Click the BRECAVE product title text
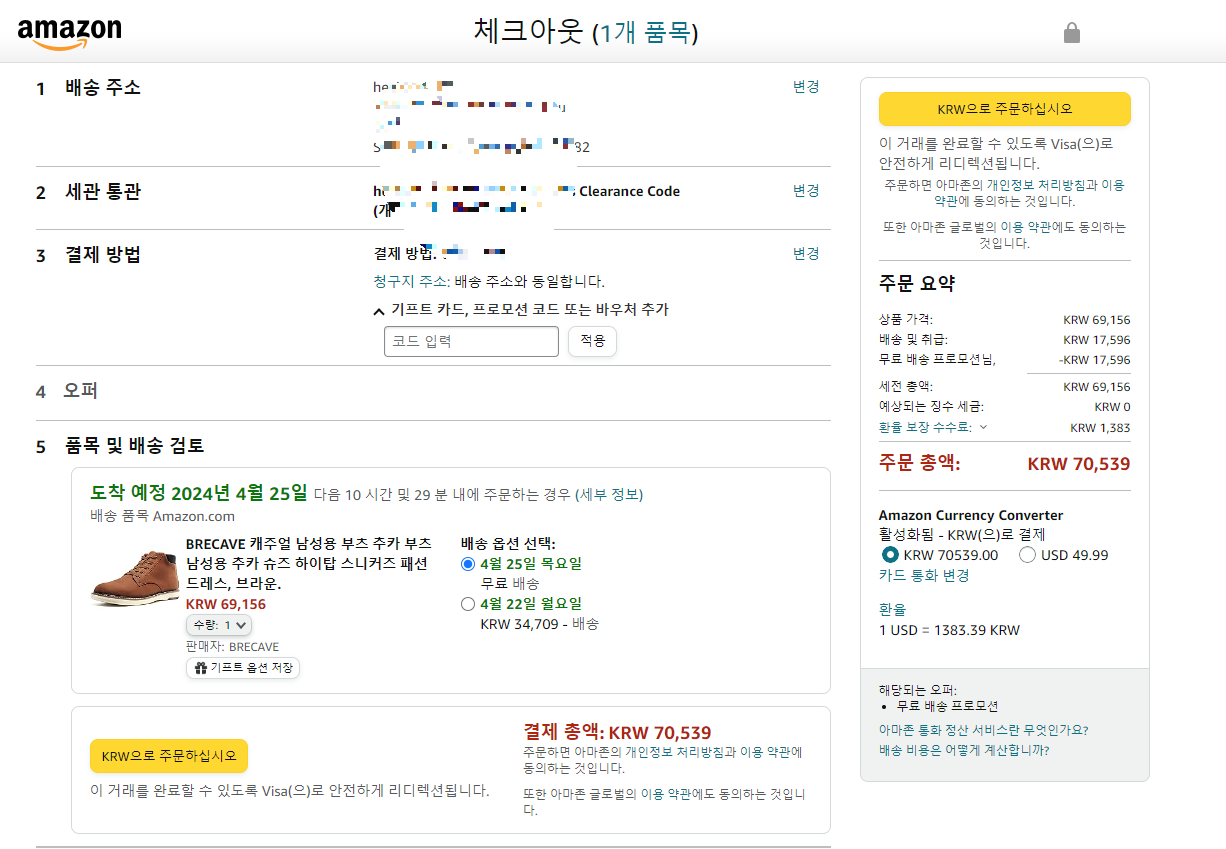The width and height of the screenshot is (1226, 849). pyautogui.click(x=310, y=563)
